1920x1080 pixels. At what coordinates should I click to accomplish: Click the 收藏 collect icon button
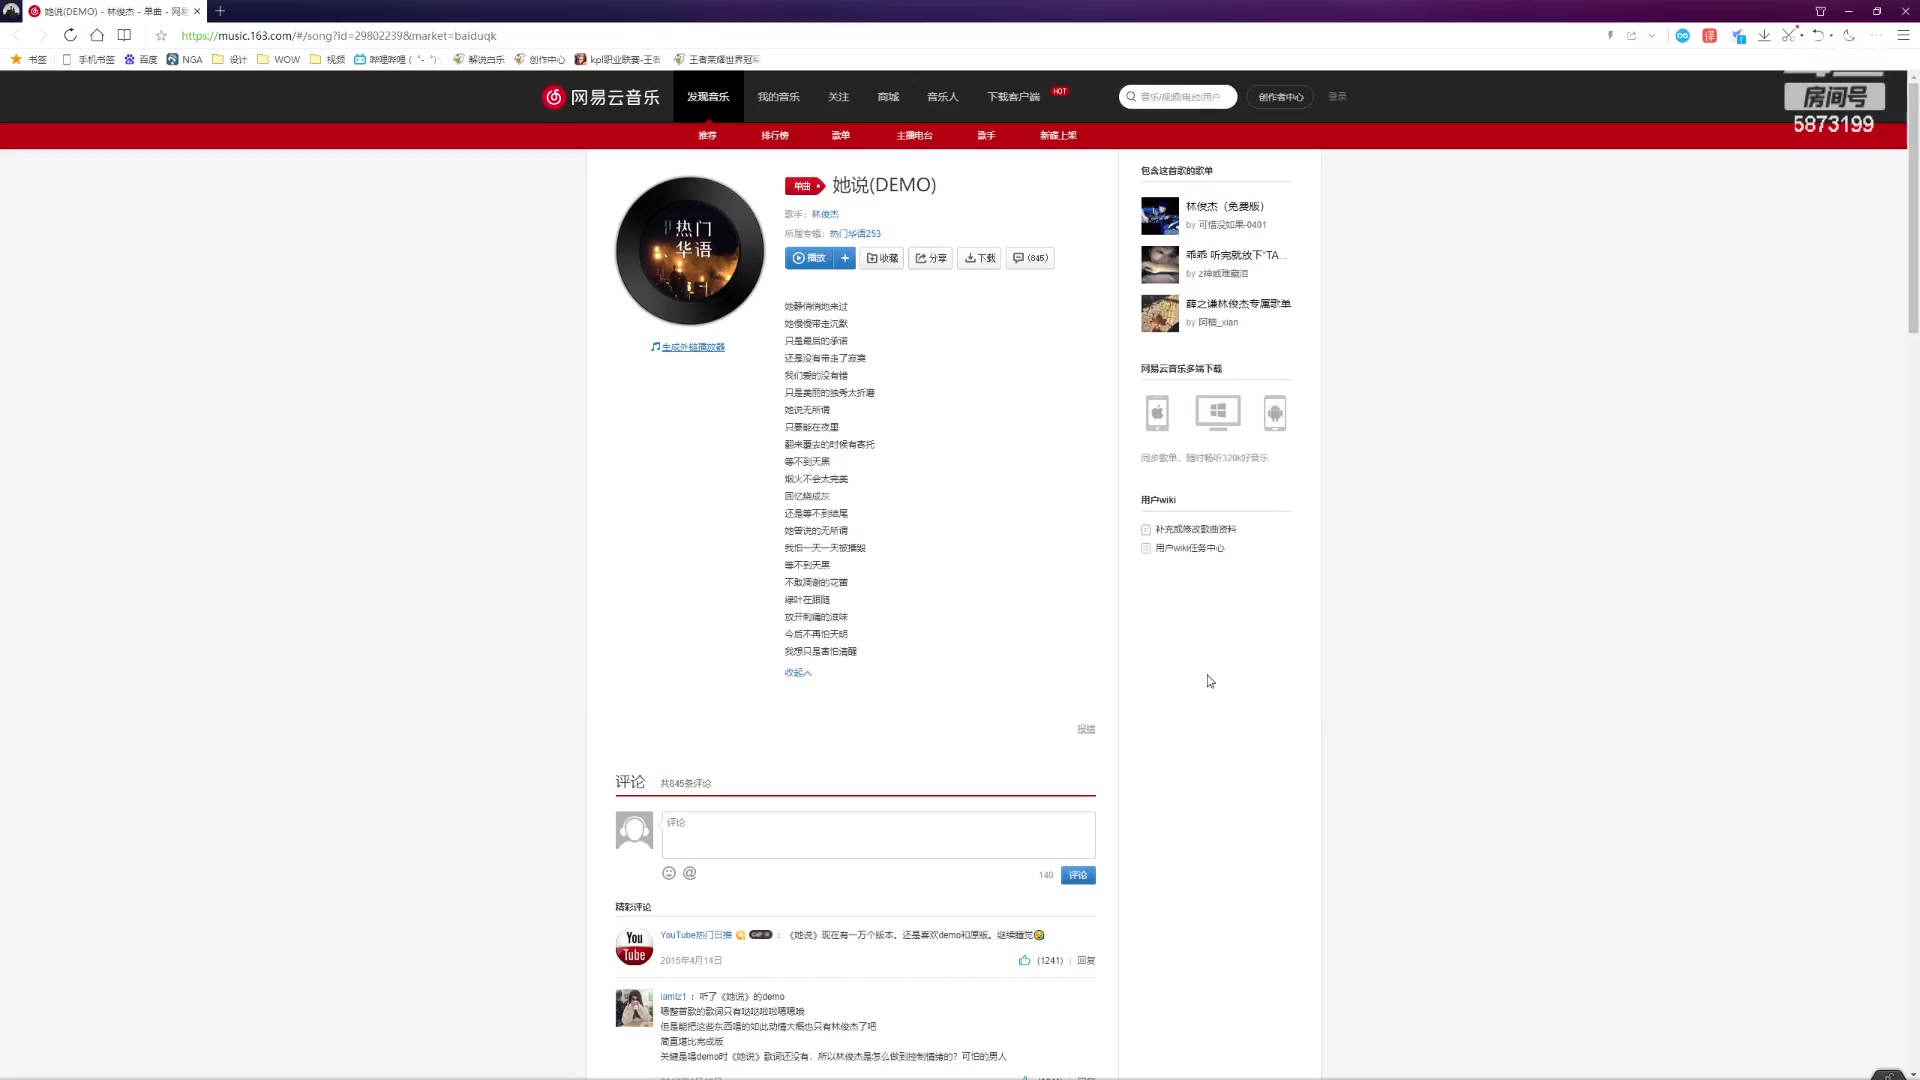tap(882, 258)
